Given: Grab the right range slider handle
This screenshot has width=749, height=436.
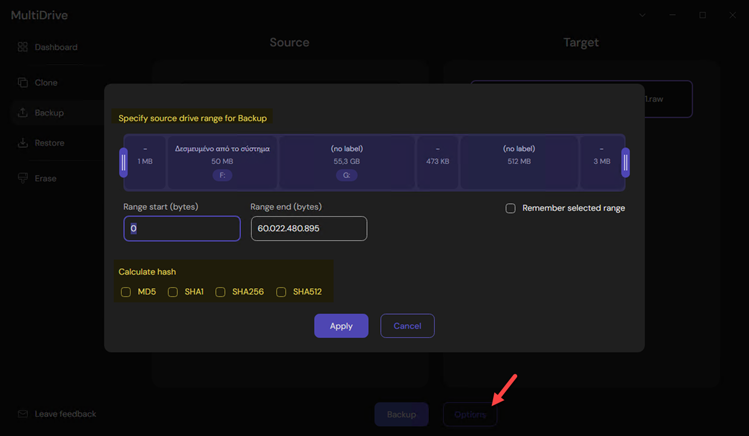Looking at the screenshot, I should pyautogui.click(x=625, y=162).
